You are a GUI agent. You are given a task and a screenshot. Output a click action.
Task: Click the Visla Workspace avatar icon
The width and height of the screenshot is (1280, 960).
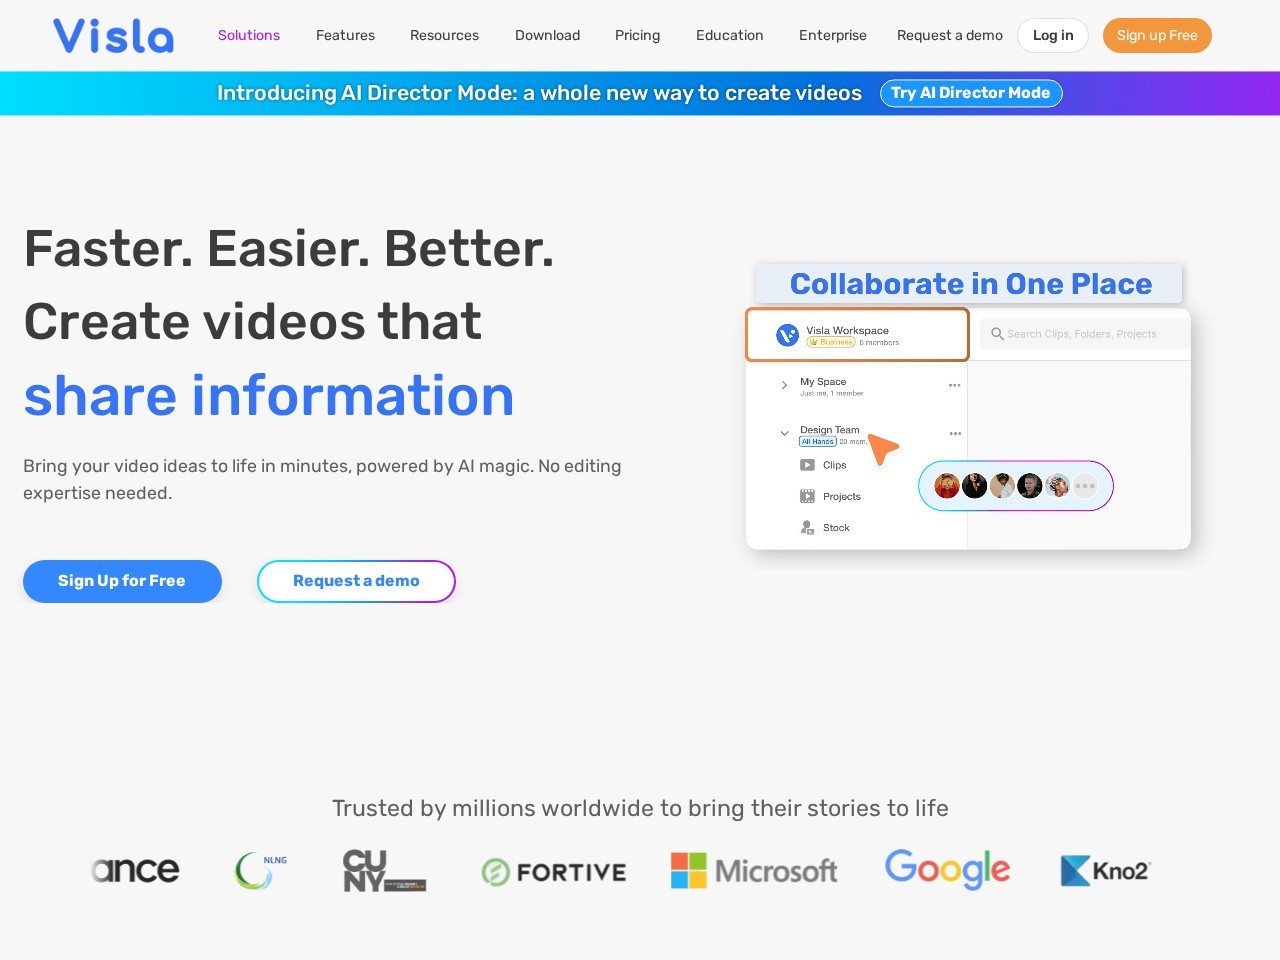point(787,335)
